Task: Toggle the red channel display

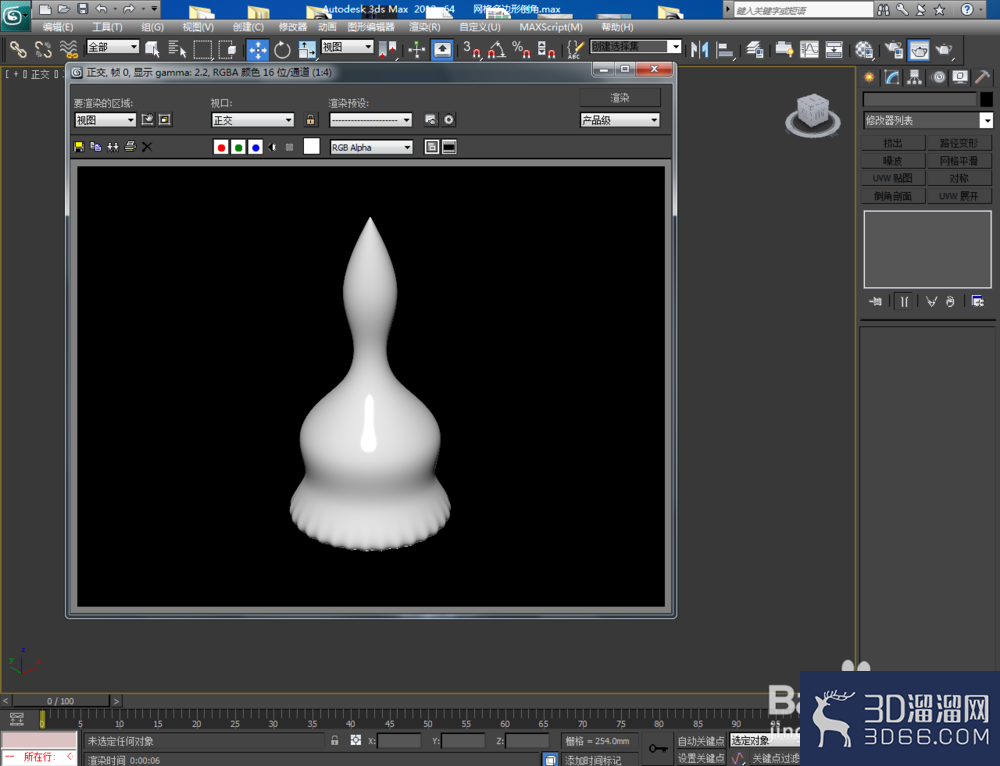Action: click(221, 147)
